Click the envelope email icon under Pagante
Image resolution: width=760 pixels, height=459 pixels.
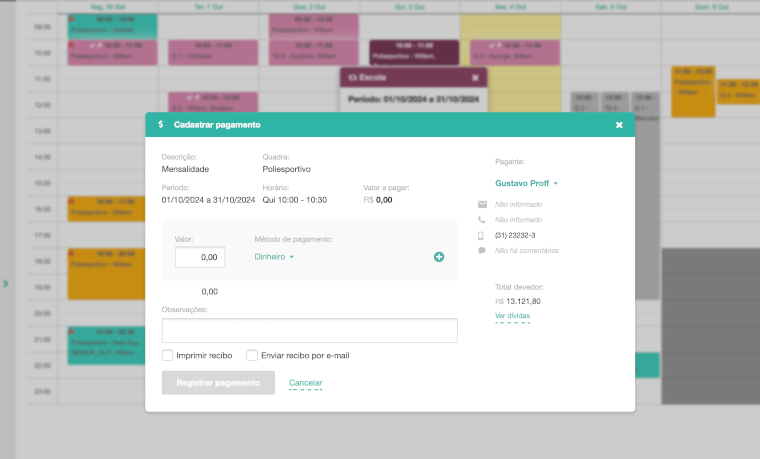pyautogui.click(x=482, y=204)
